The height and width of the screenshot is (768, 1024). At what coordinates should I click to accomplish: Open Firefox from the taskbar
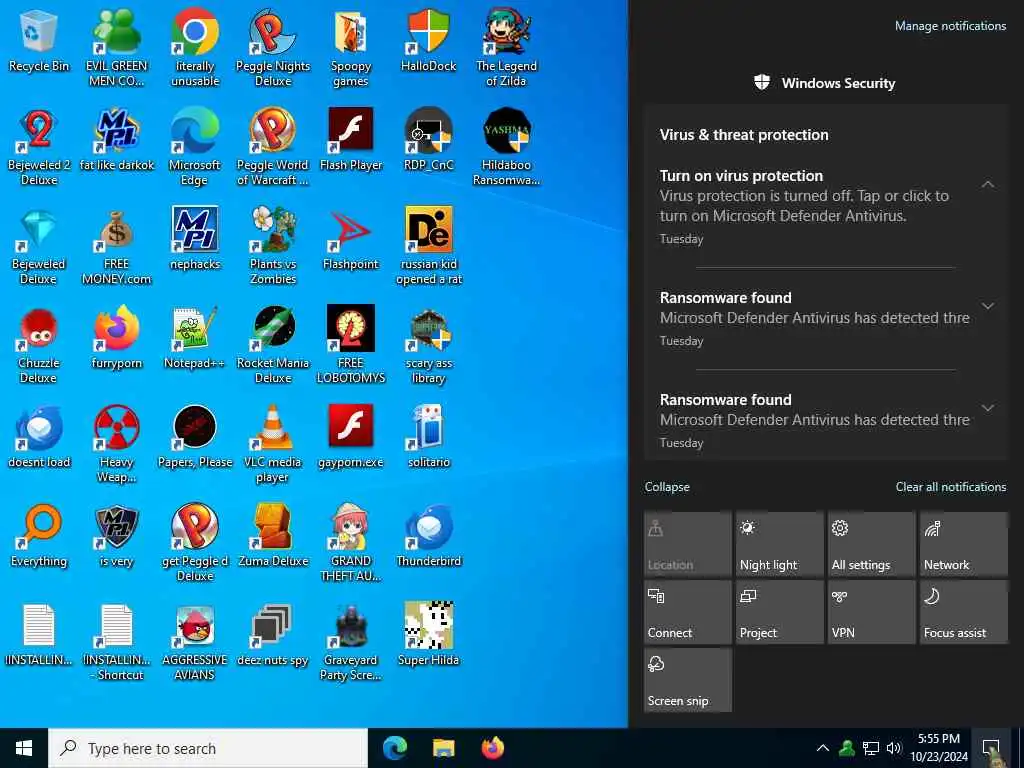pyautogui.click(x=492, y=748)
